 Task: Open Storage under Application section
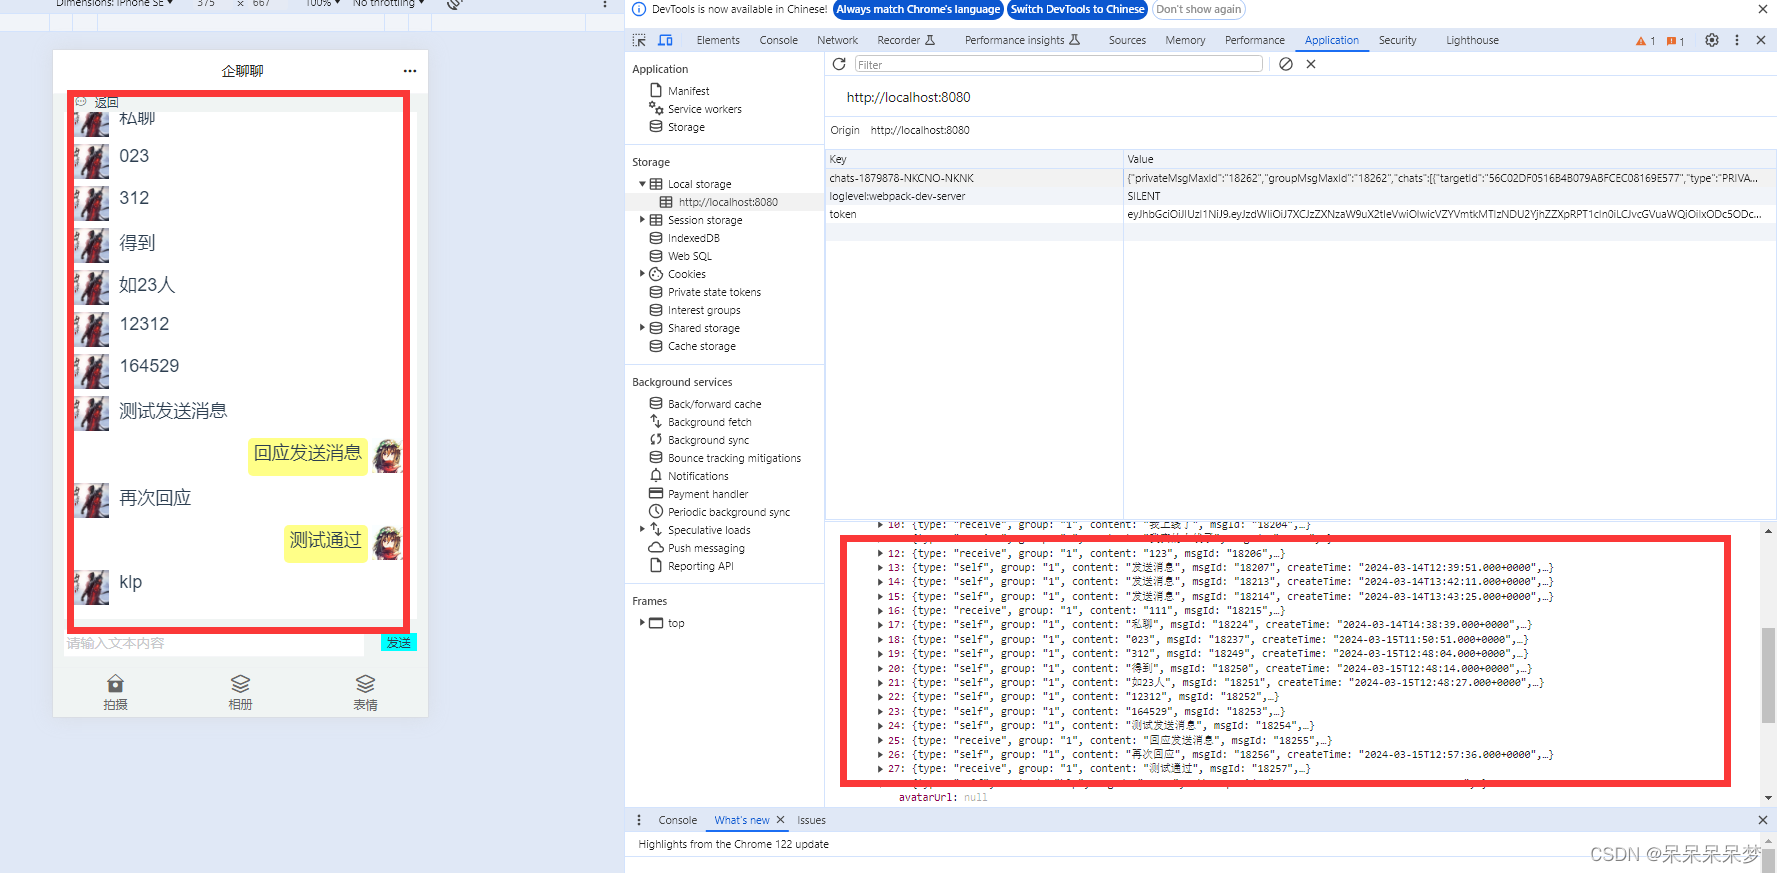tap(686, 127)
